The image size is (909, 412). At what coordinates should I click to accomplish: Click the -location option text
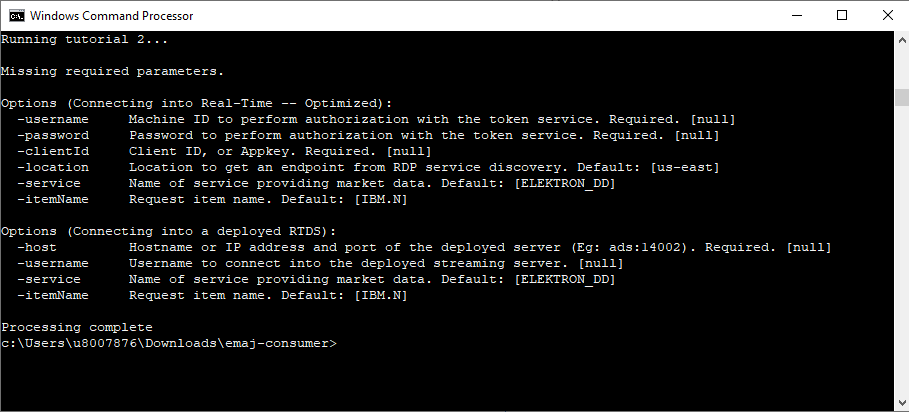(x=53, y=167)
